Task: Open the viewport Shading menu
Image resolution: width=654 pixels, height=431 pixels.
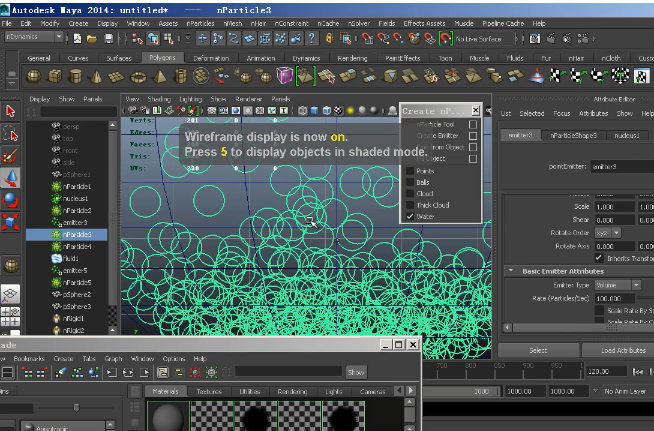Action: 159,99
